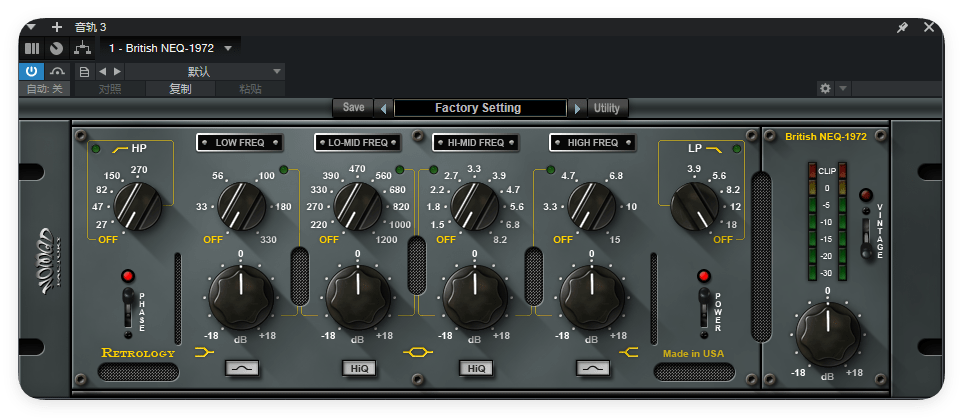Viewport: 963px width, 418px height.
Task: Click the HI-MID FREQ label plate
Action: click(x=476, y=142)
